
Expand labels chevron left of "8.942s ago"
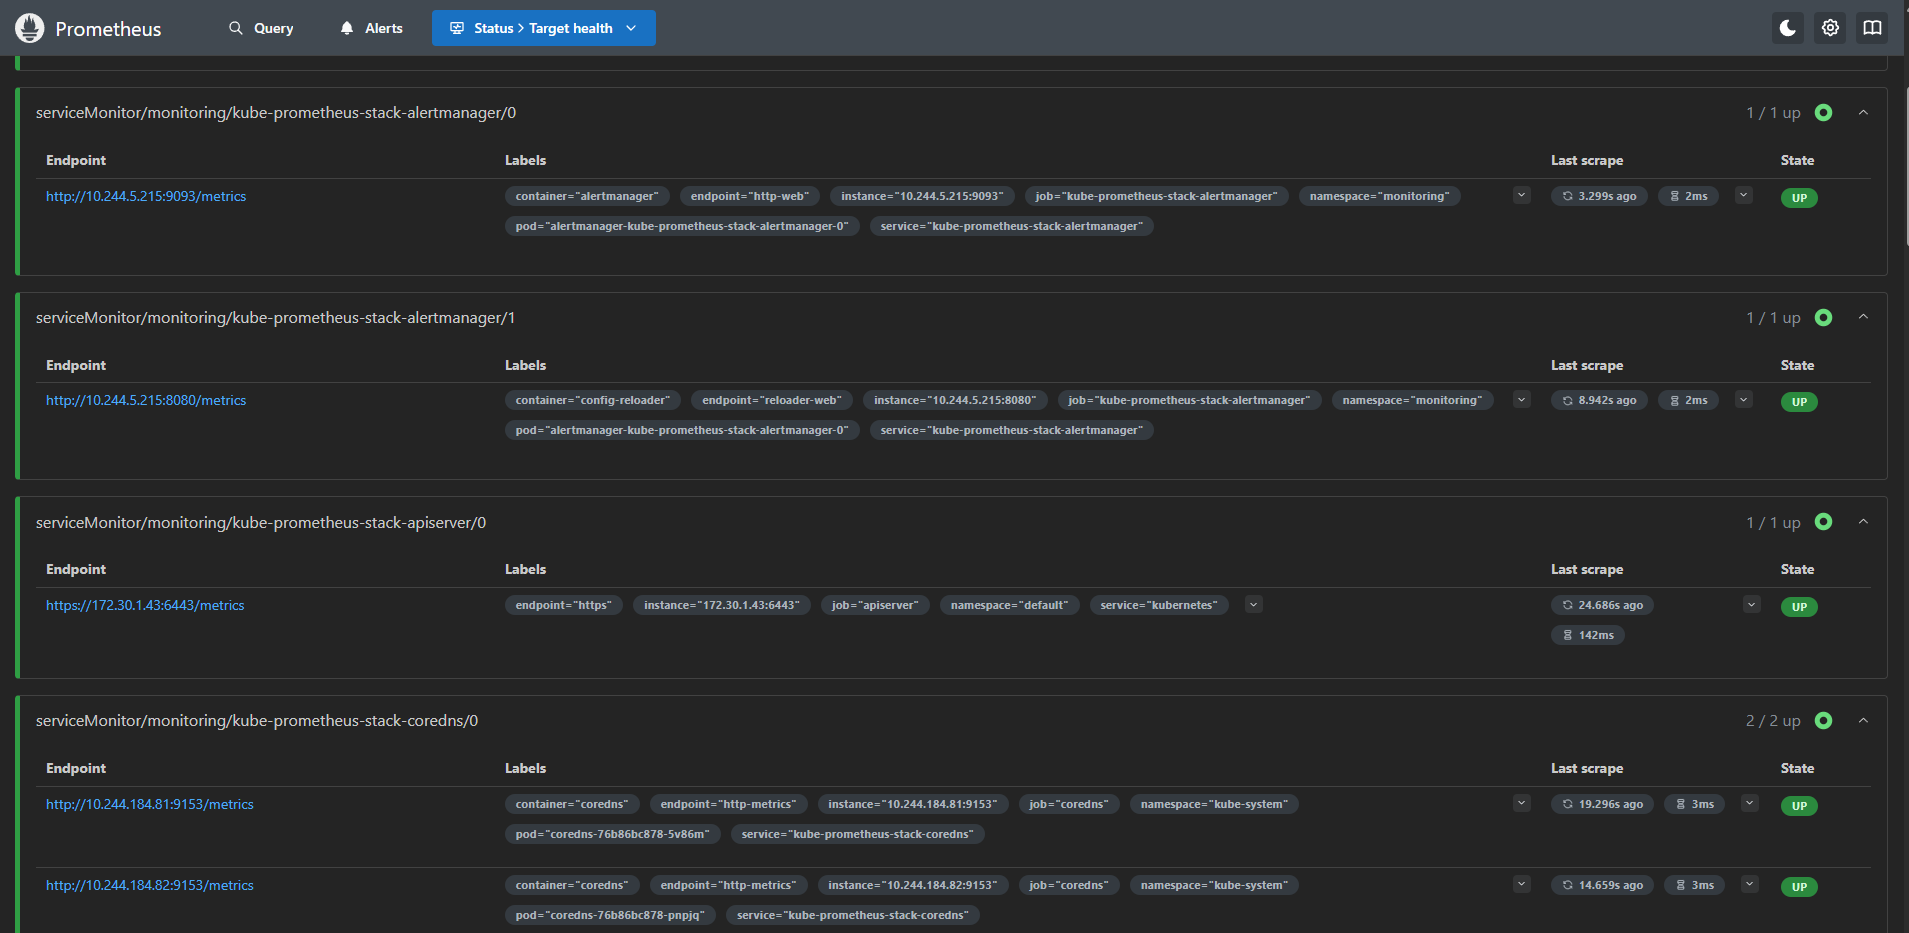[x=1522, y=400]
